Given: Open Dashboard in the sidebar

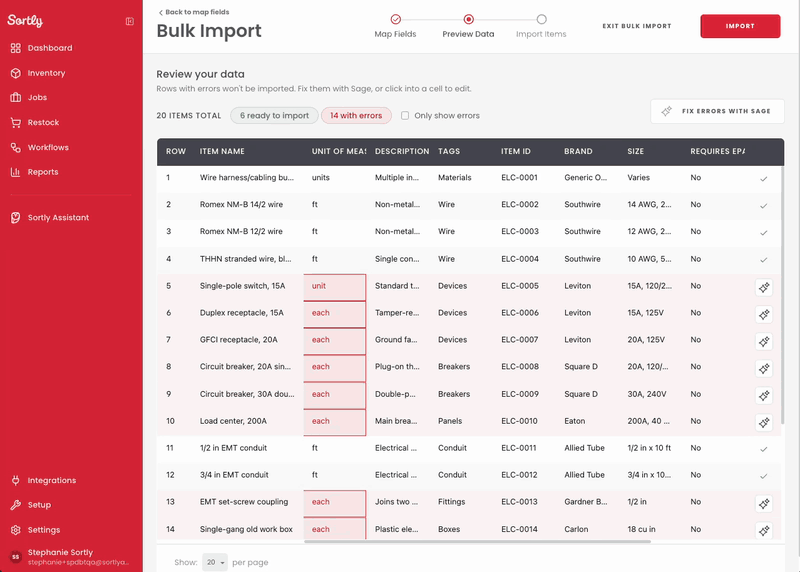Looking at the screenshot, I should coord(50,48).
